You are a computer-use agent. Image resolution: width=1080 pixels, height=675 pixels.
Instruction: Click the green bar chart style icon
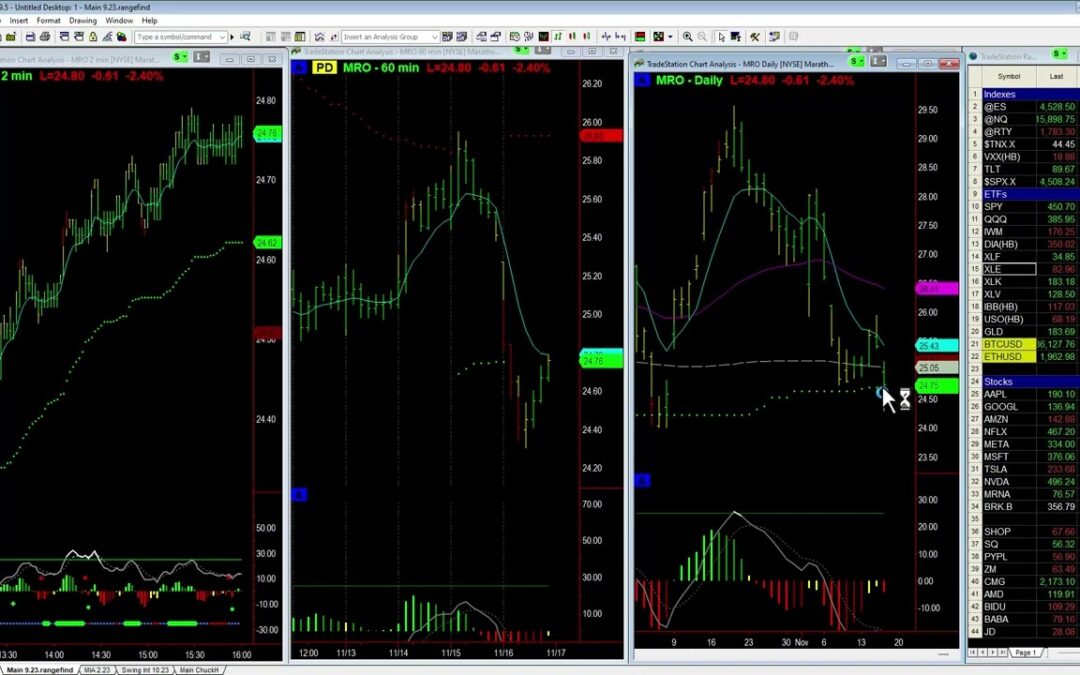coord(558,37)
